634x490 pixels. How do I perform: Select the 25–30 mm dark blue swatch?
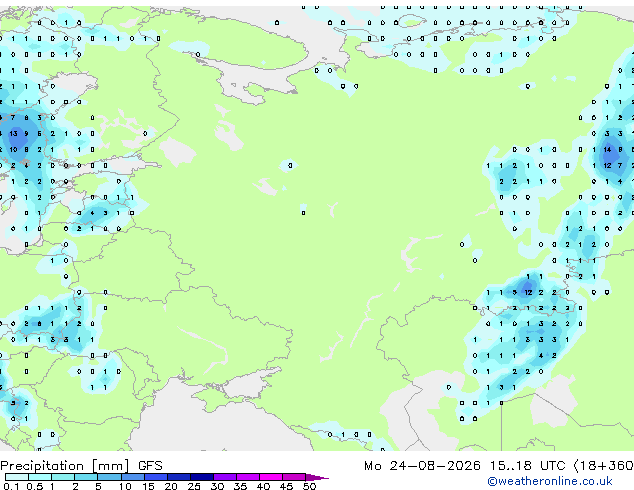tap(202, 477)
